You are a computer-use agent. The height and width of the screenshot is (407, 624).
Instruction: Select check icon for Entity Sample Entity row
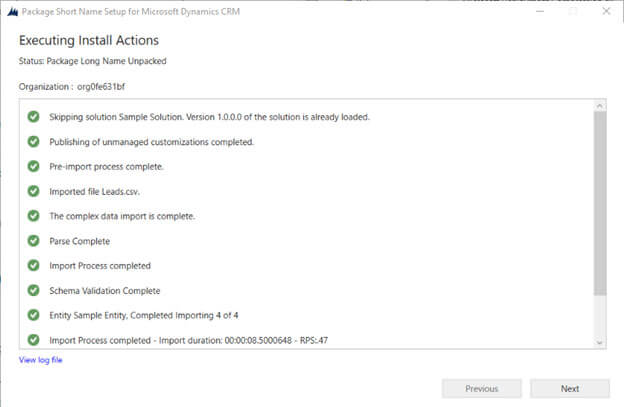33,315
